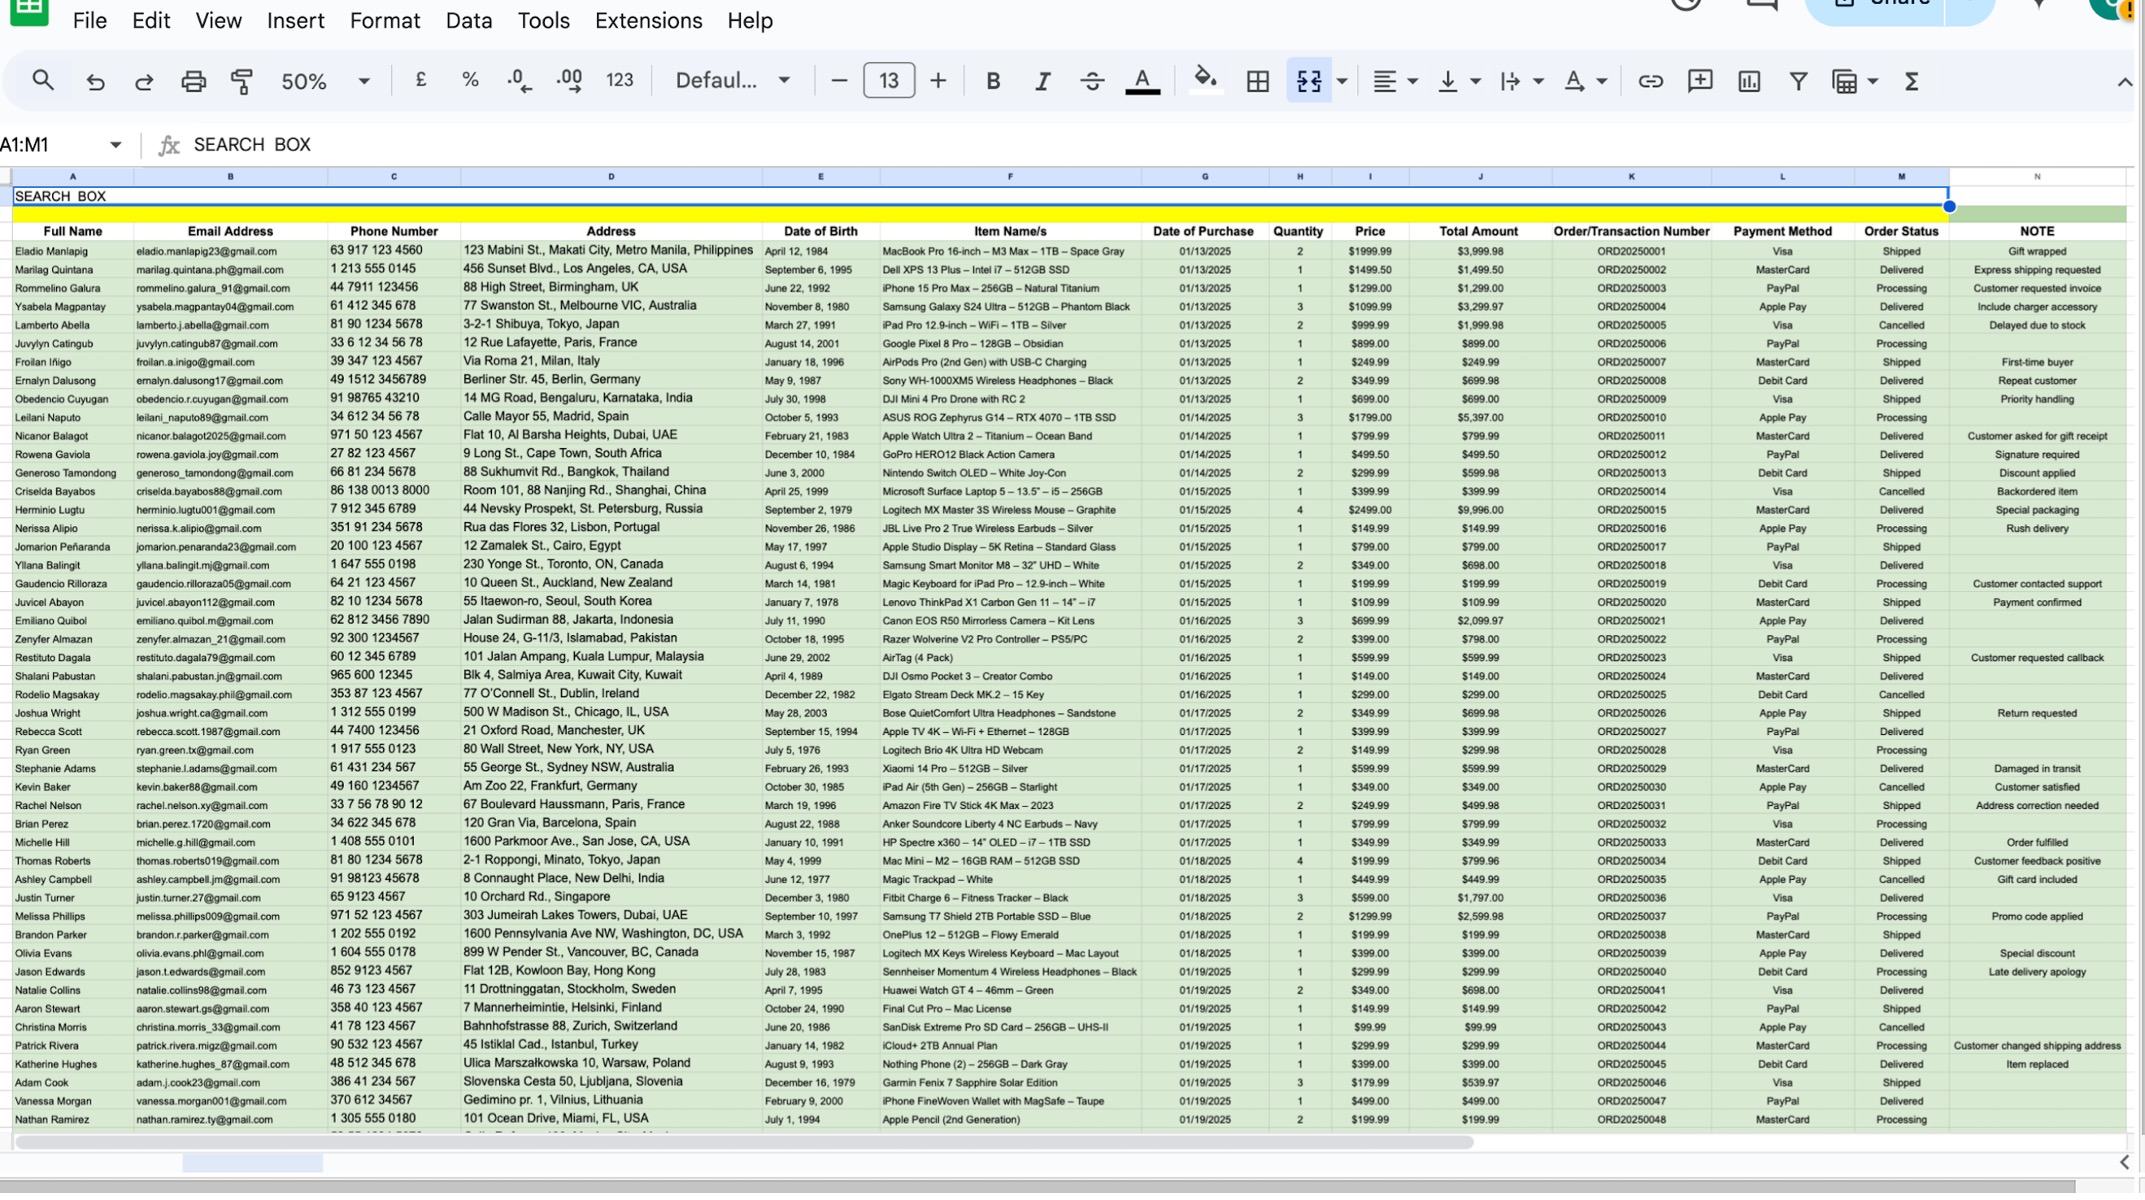Toggle italic text formatting

point(1042,82)
